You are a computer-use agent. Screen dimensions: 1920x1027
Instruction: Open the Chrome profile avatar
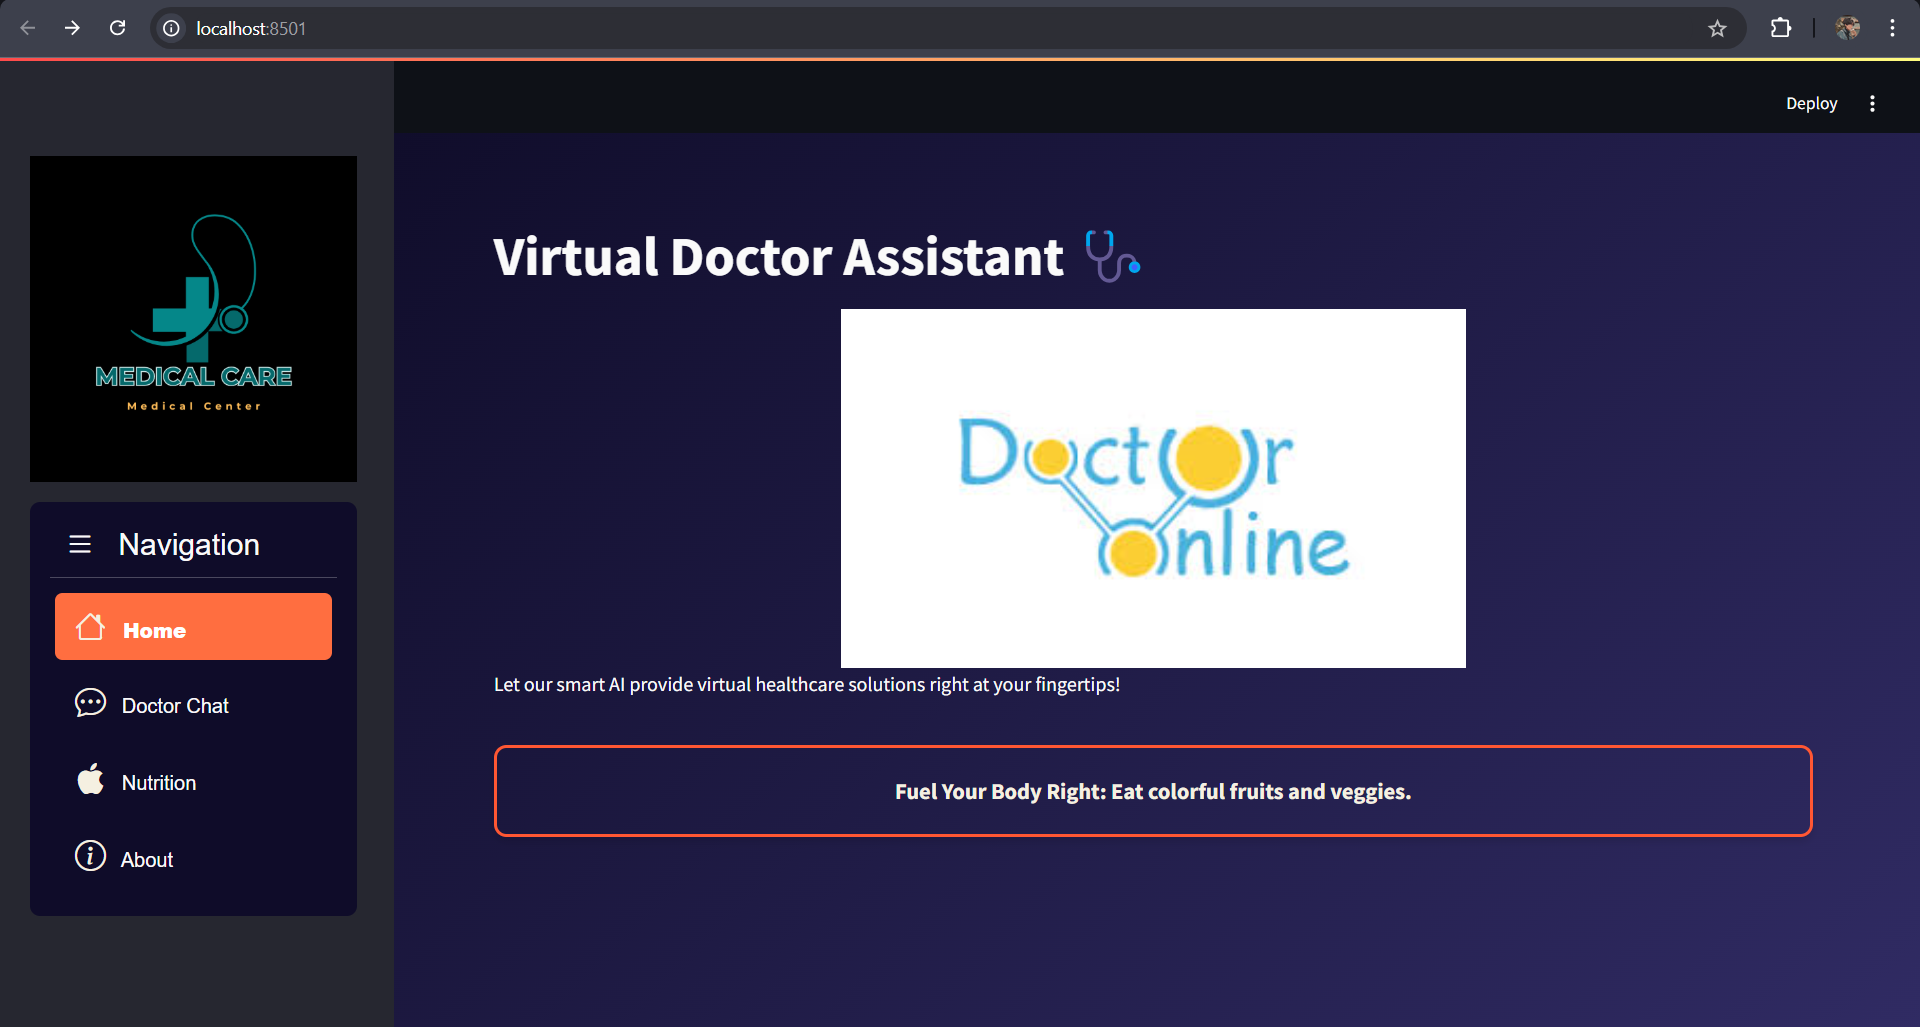(1848, 28)
